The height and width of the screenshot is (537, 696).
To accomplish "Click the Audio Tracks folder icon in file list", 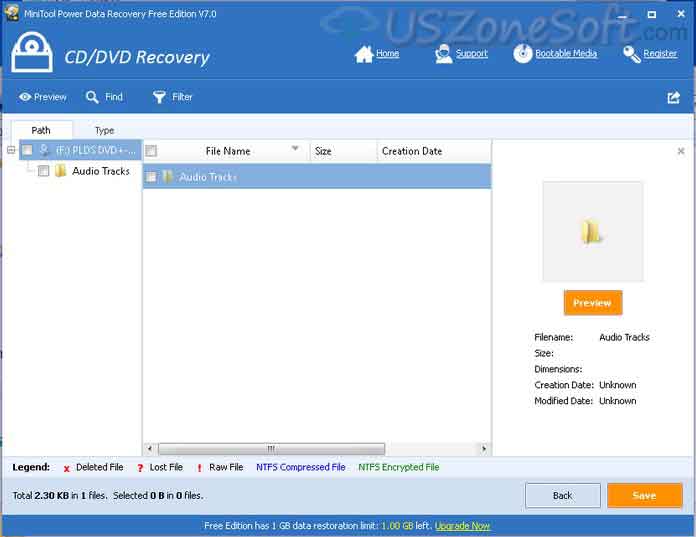I will click(x=168, y=177).
